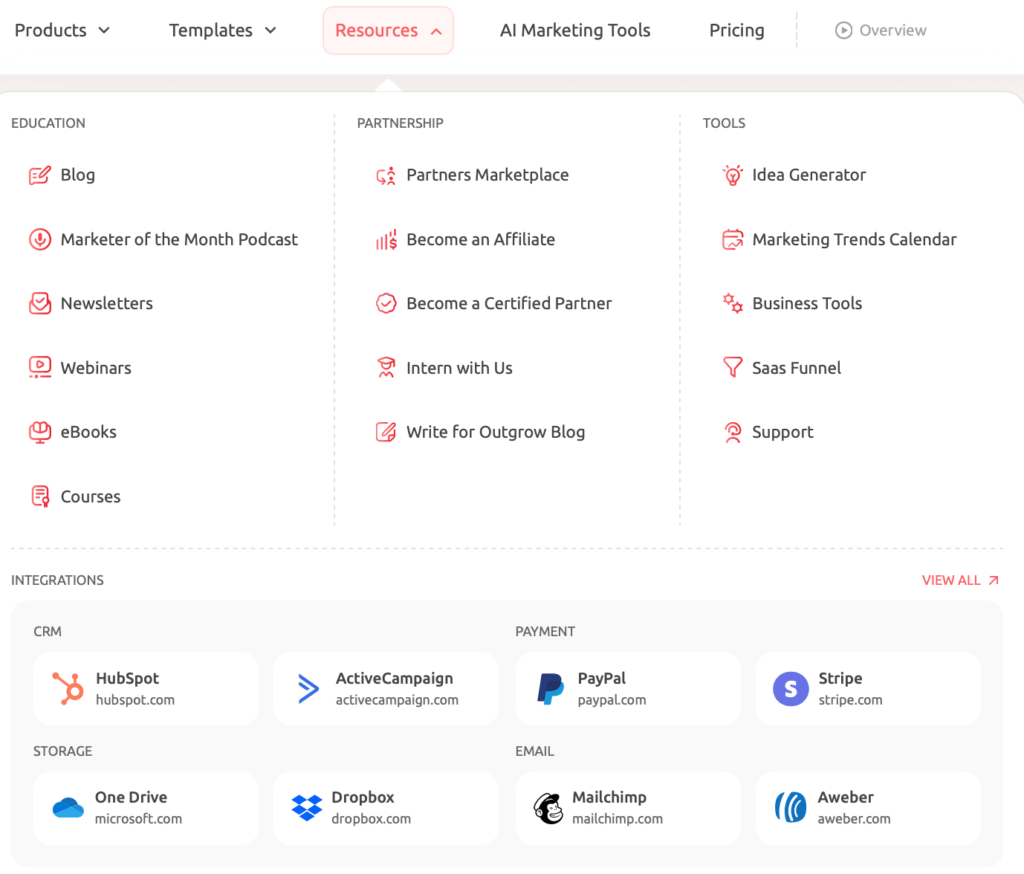Click the PayPal logo
This screenshot has width=1024, height=874.
[x=550, y=688]
